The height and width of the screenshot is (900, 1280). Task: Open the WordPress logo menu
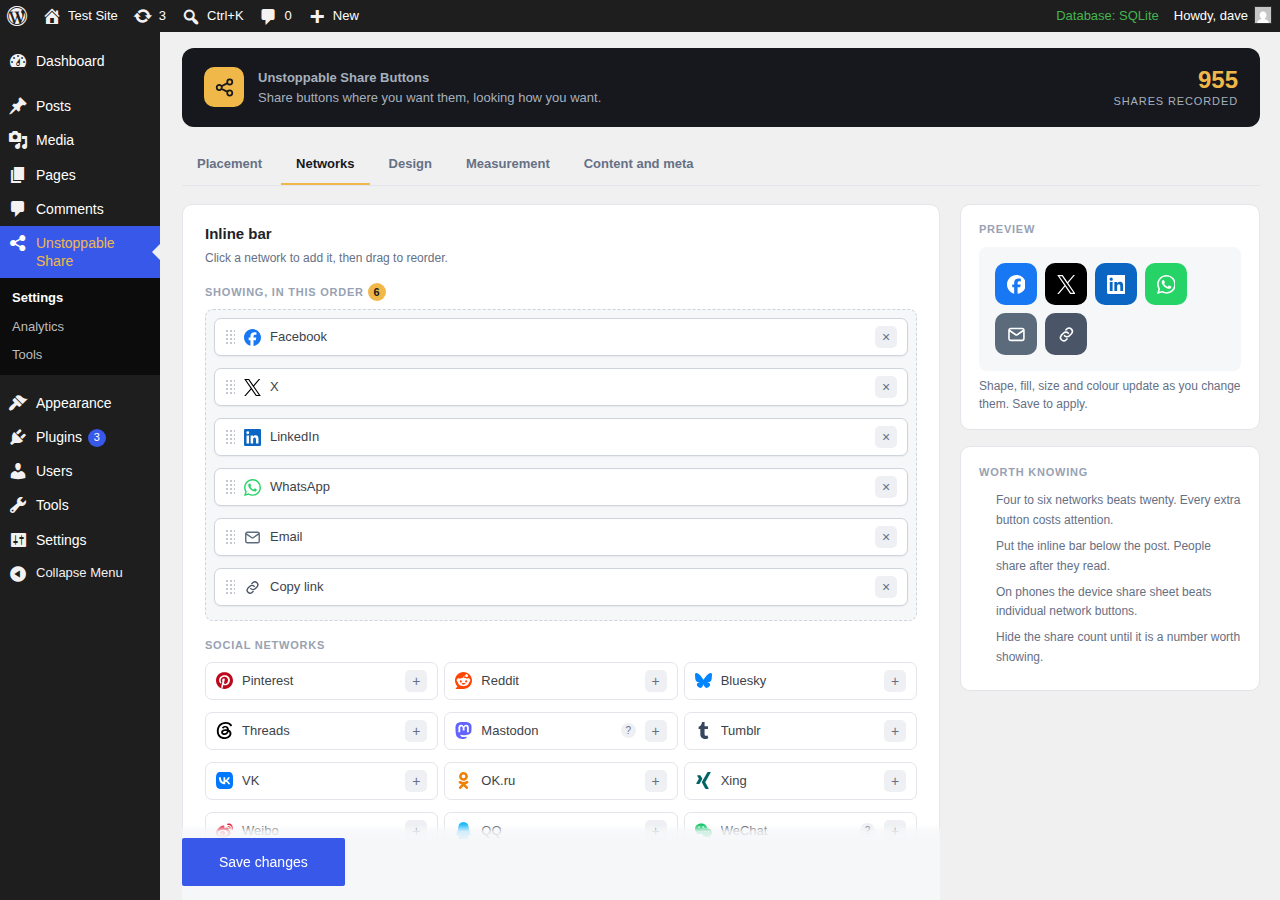tap(17, 16)
